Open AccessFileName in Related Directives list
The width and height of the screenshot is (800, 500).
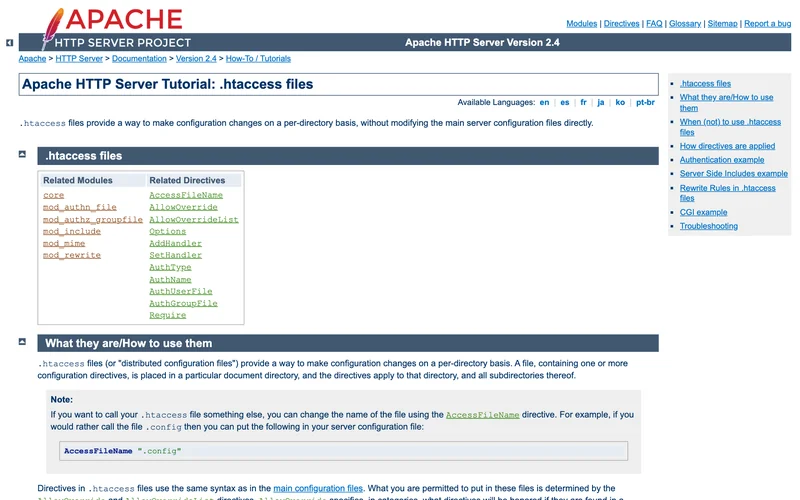point(186,195)
